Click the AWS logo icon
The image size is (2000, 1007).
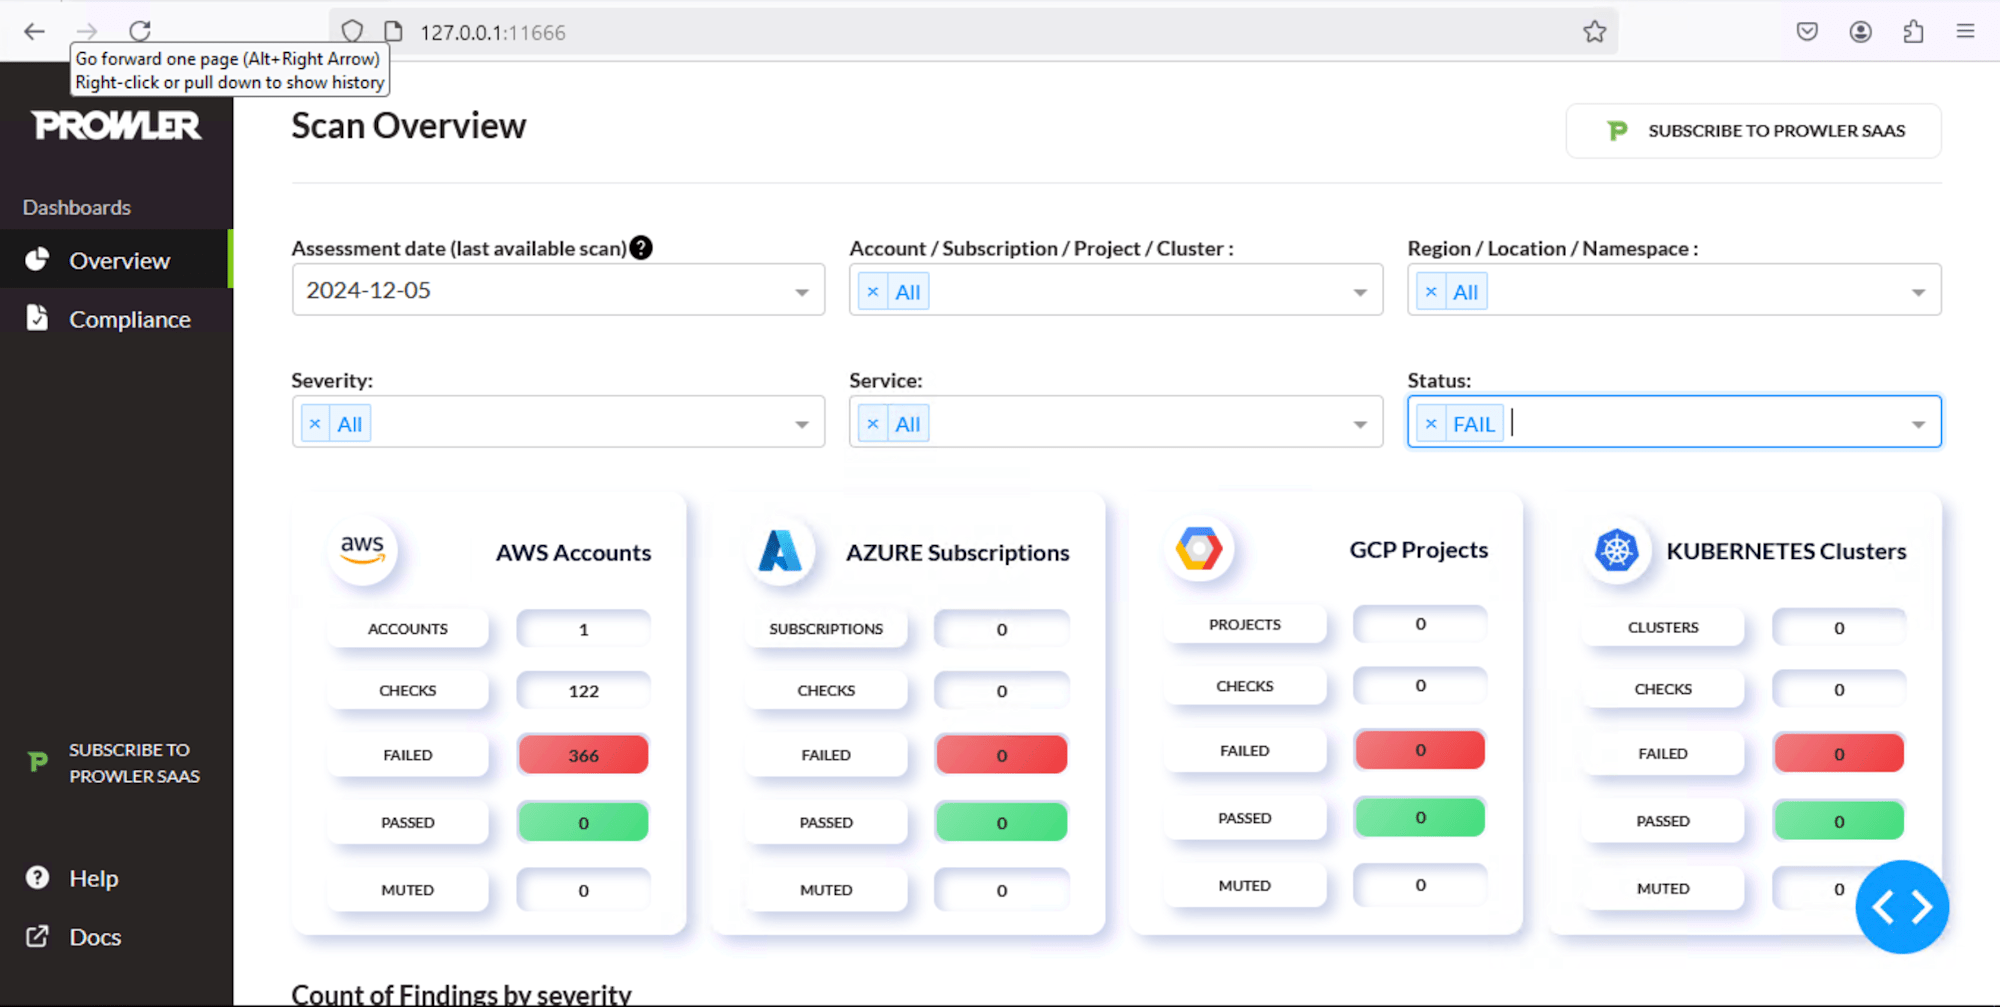tap(362, 549)
